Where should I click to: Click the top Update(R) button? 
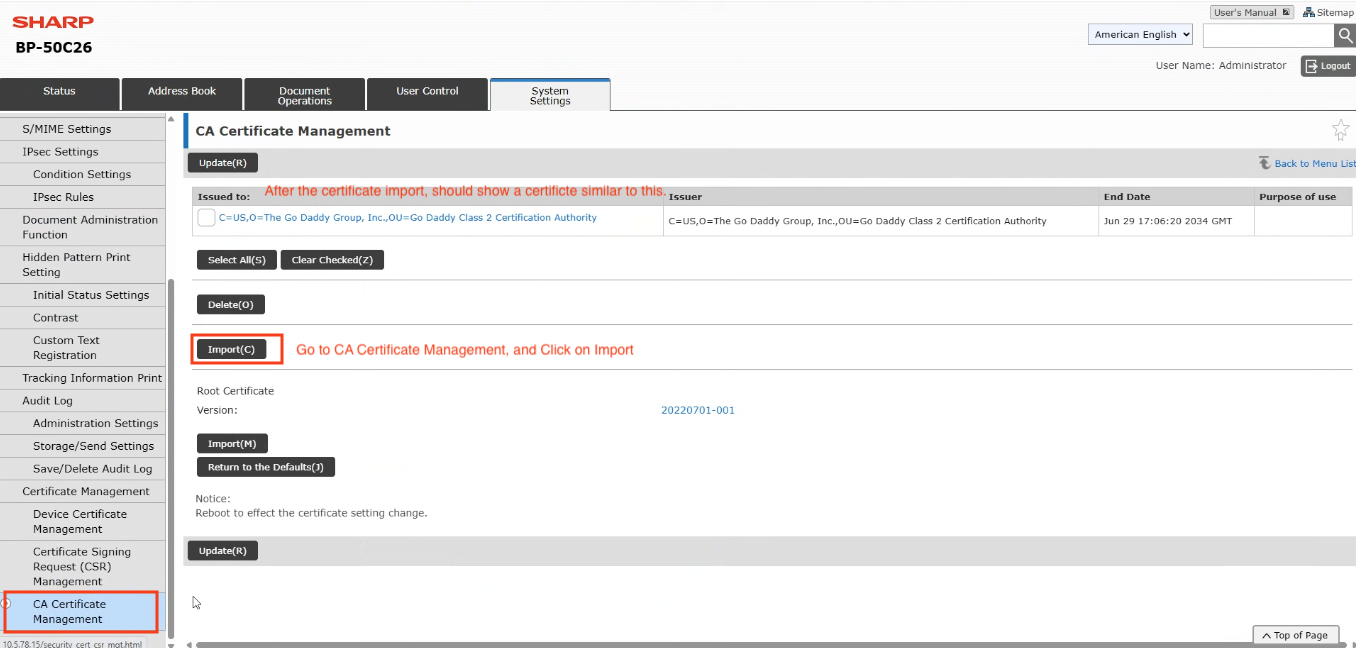click(223, 163)
